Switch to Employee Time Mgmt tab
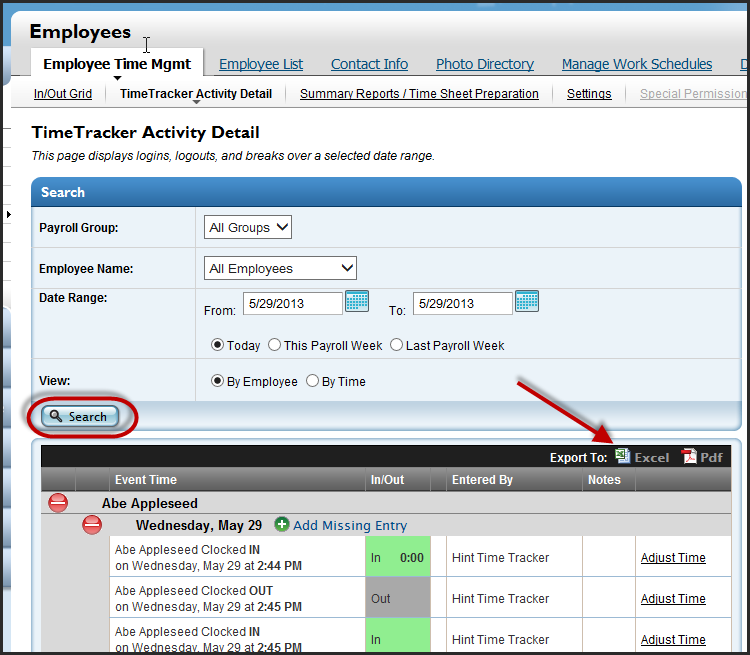Image resolution: width=750 pixels, height=655 pixels. (117, 64)
